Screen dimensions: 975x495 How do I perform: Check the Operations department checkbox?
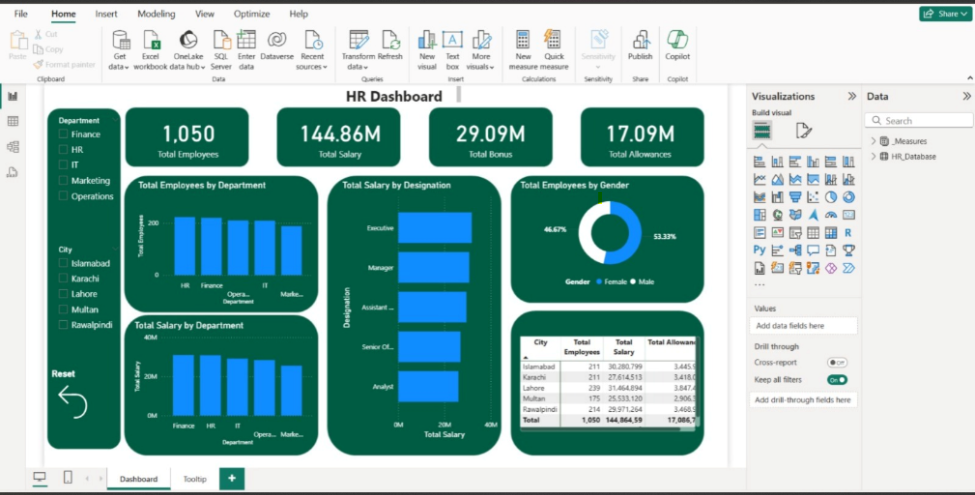point(63,196)
